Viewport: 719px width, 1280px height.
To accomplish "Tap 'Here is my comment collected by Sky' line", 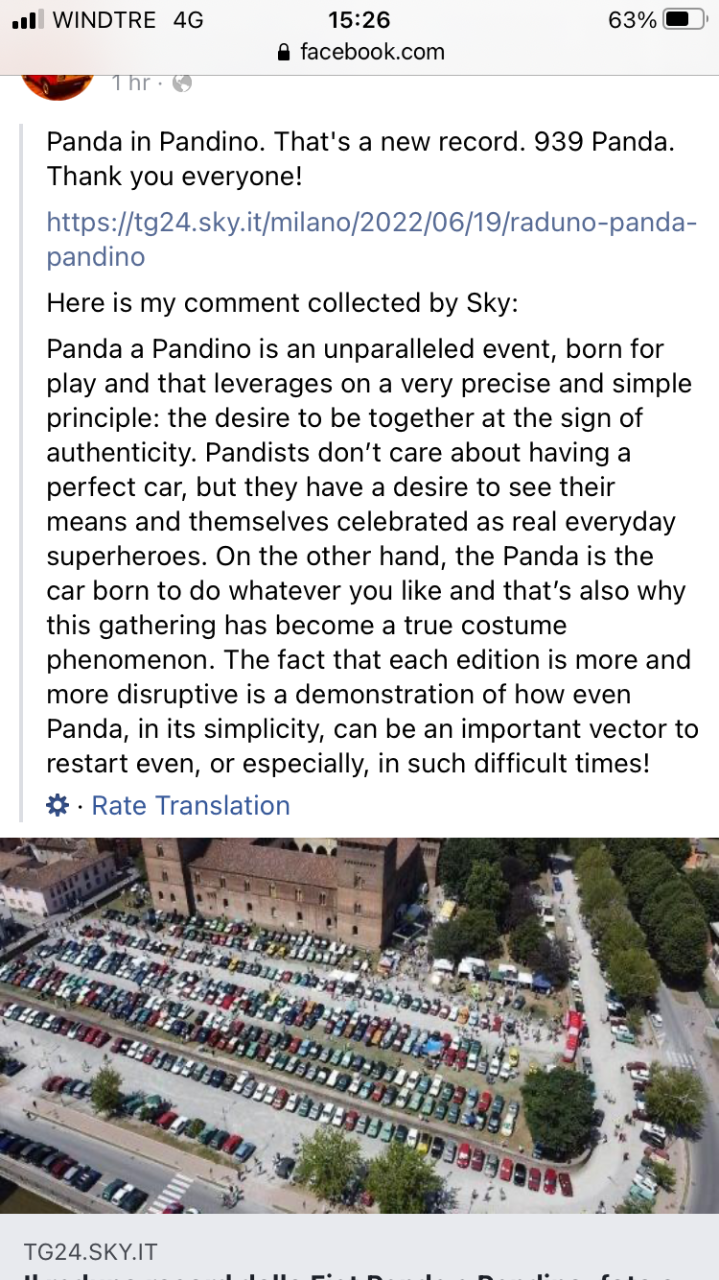I will (x=282, y=303).
